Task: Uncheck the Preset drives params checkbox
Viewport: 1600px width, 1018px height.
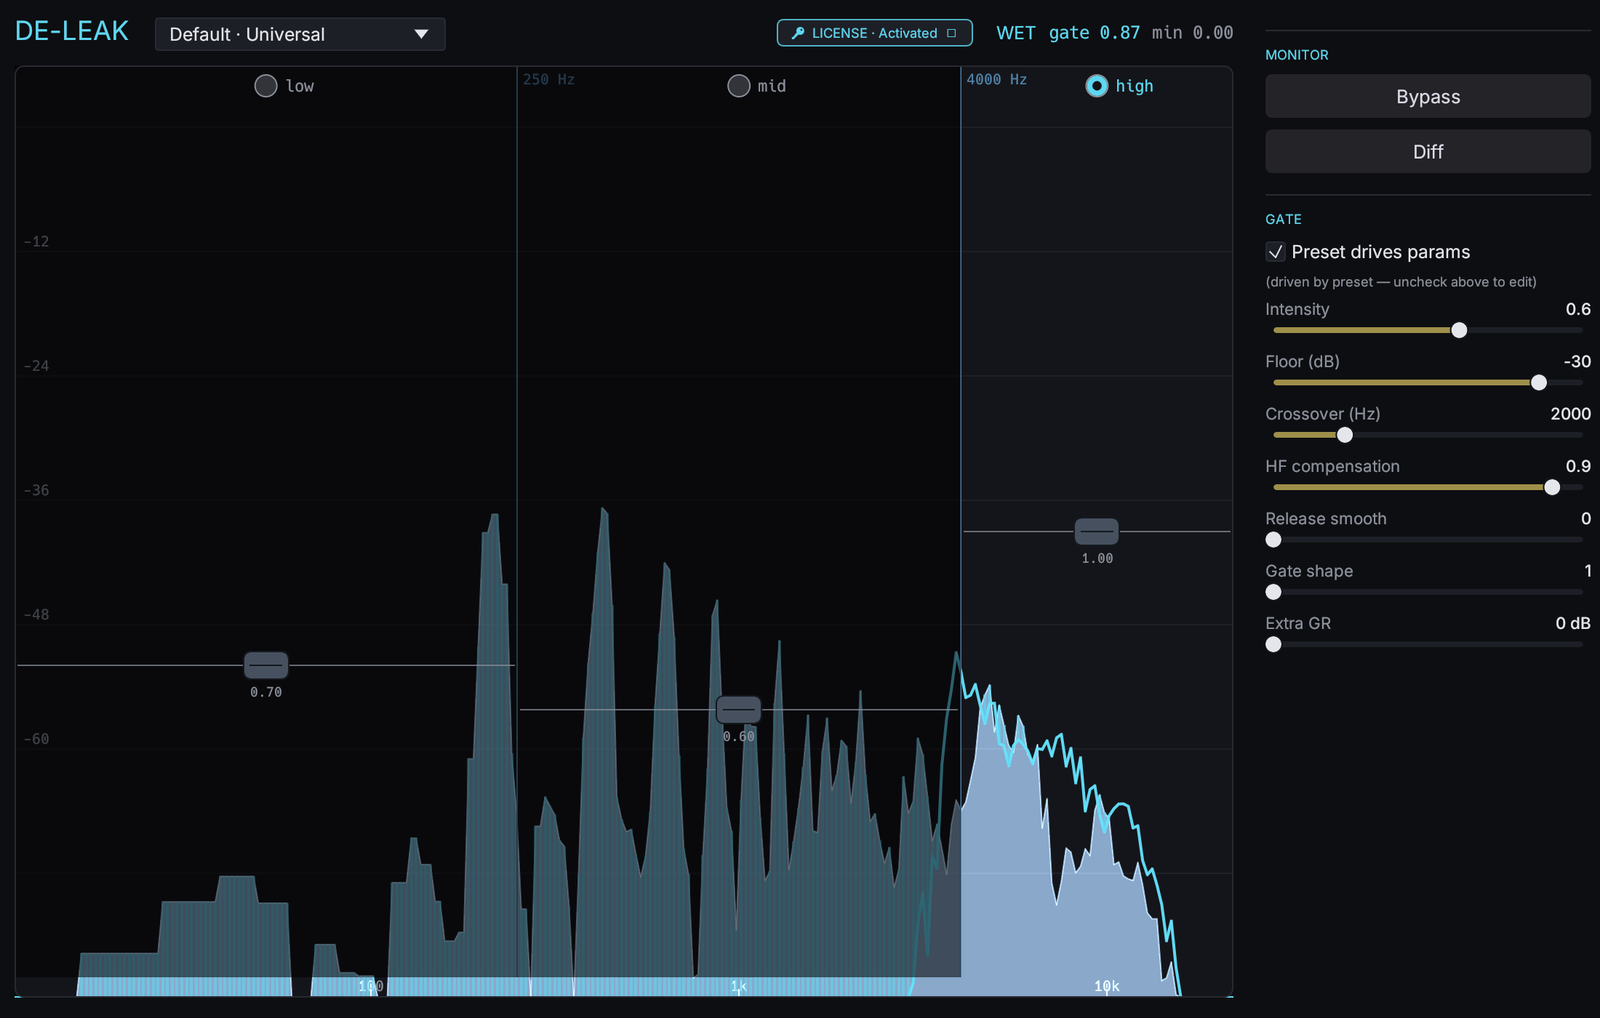Action: point(1276,252)
